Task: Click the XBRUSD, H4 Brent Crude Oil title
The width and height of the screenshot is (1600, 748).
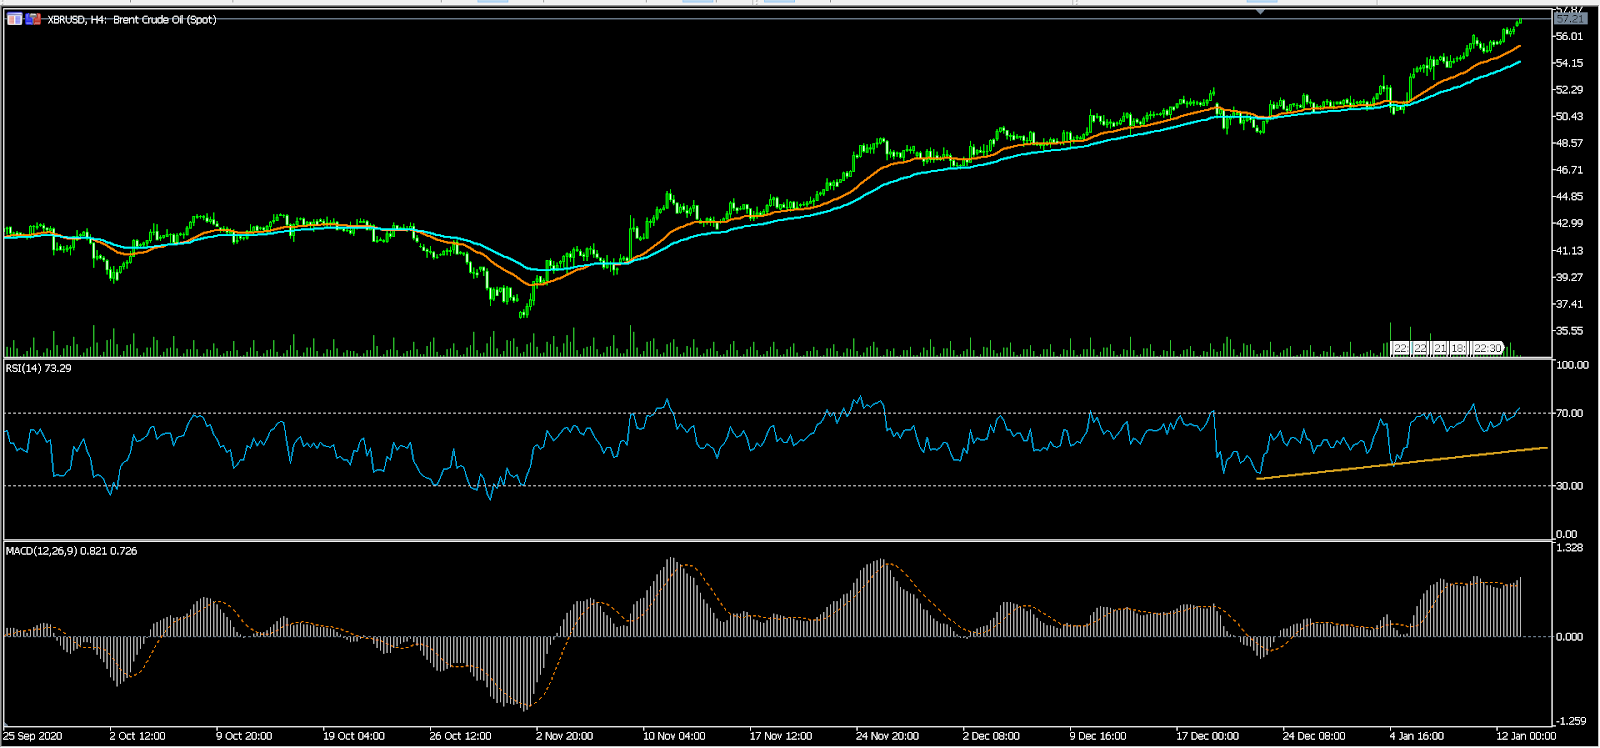Action: (x=131, y=19)
